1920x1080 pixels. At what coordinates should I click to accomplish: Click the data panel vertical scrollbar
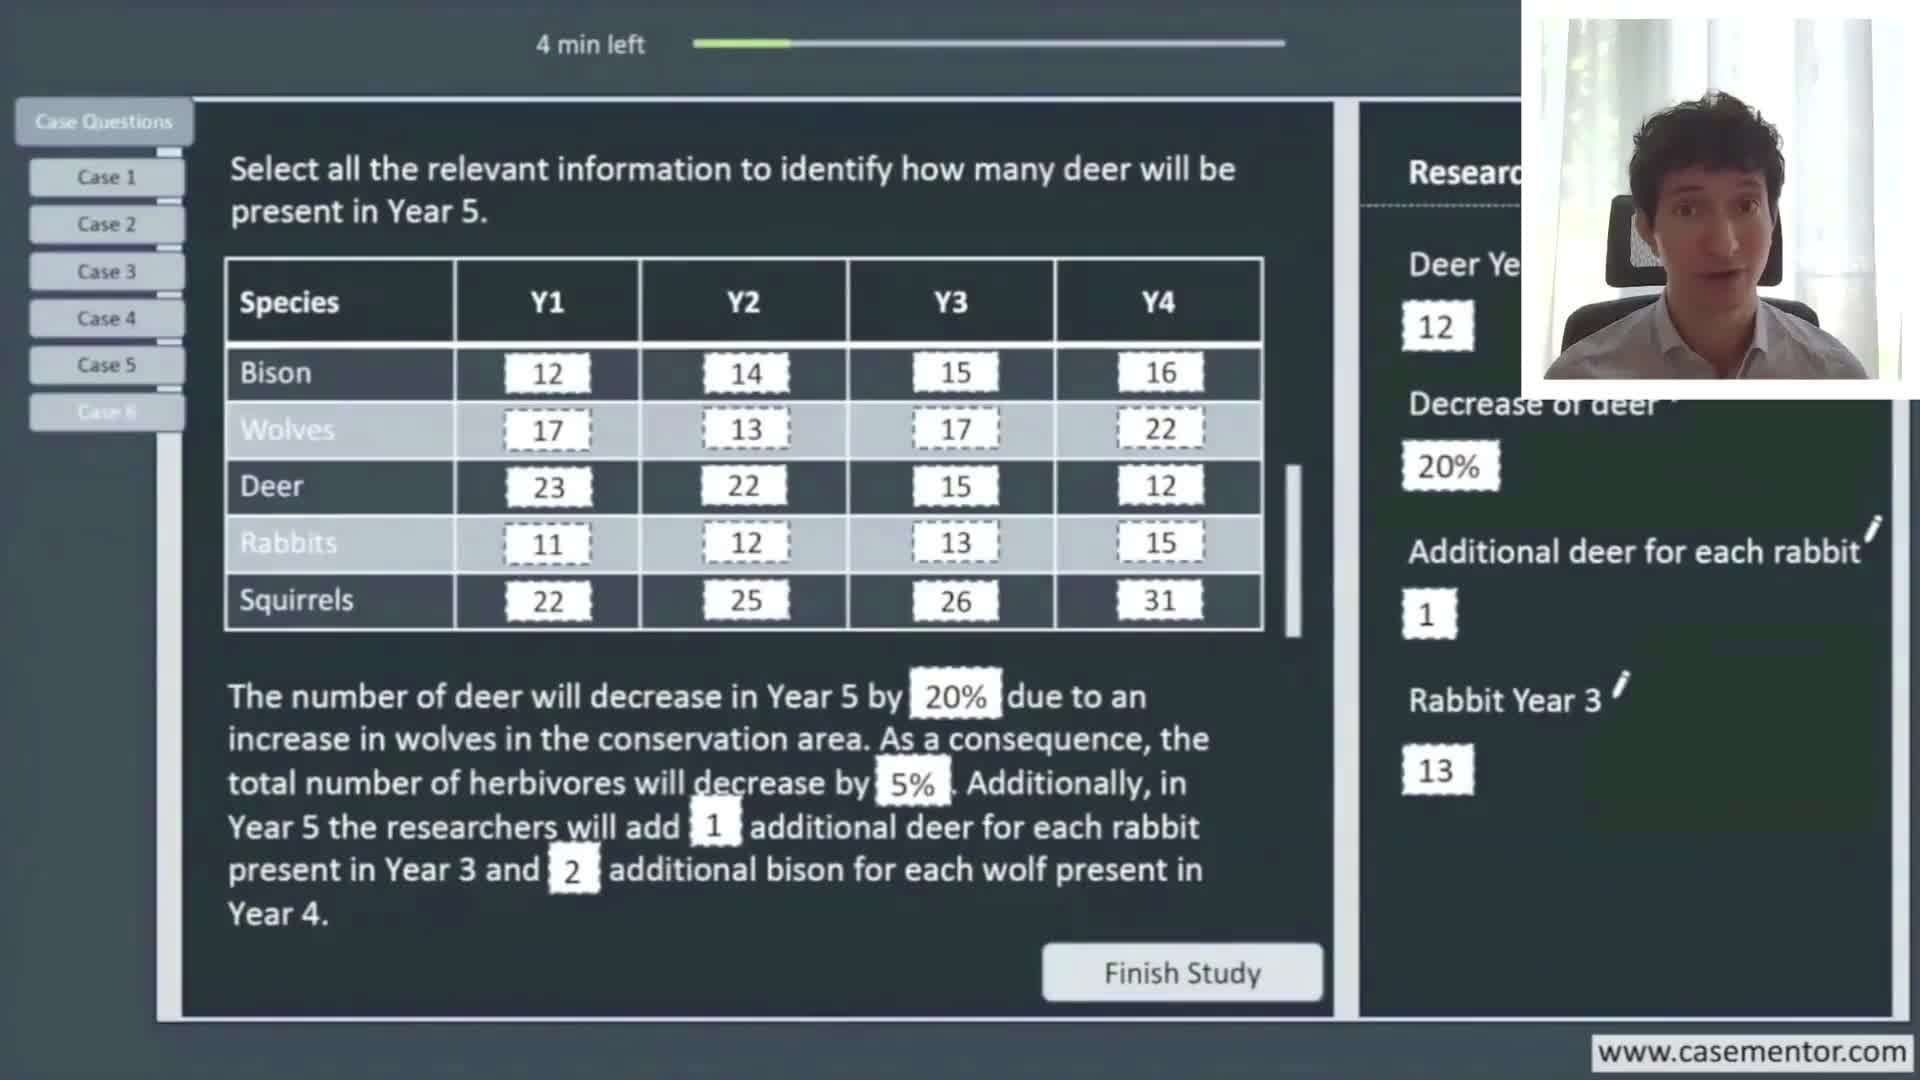tap(1293, 550)
